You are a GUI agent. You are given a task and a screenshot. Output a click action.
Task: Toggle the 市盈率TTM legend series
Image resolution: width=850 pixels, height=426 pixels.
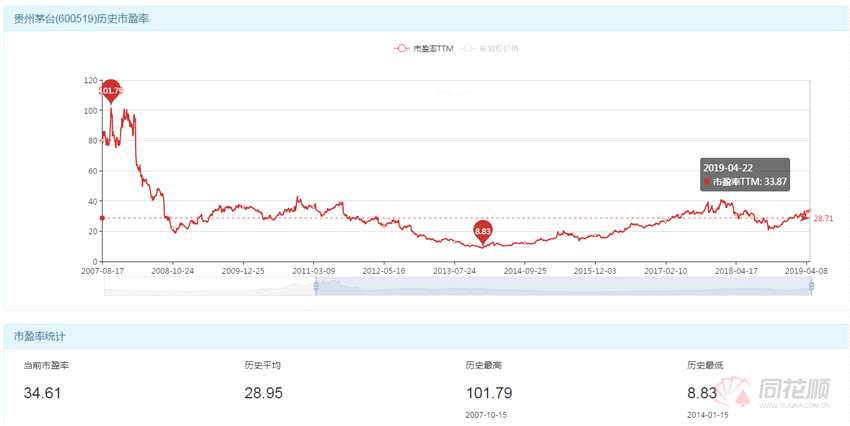[x=424, y=48]
